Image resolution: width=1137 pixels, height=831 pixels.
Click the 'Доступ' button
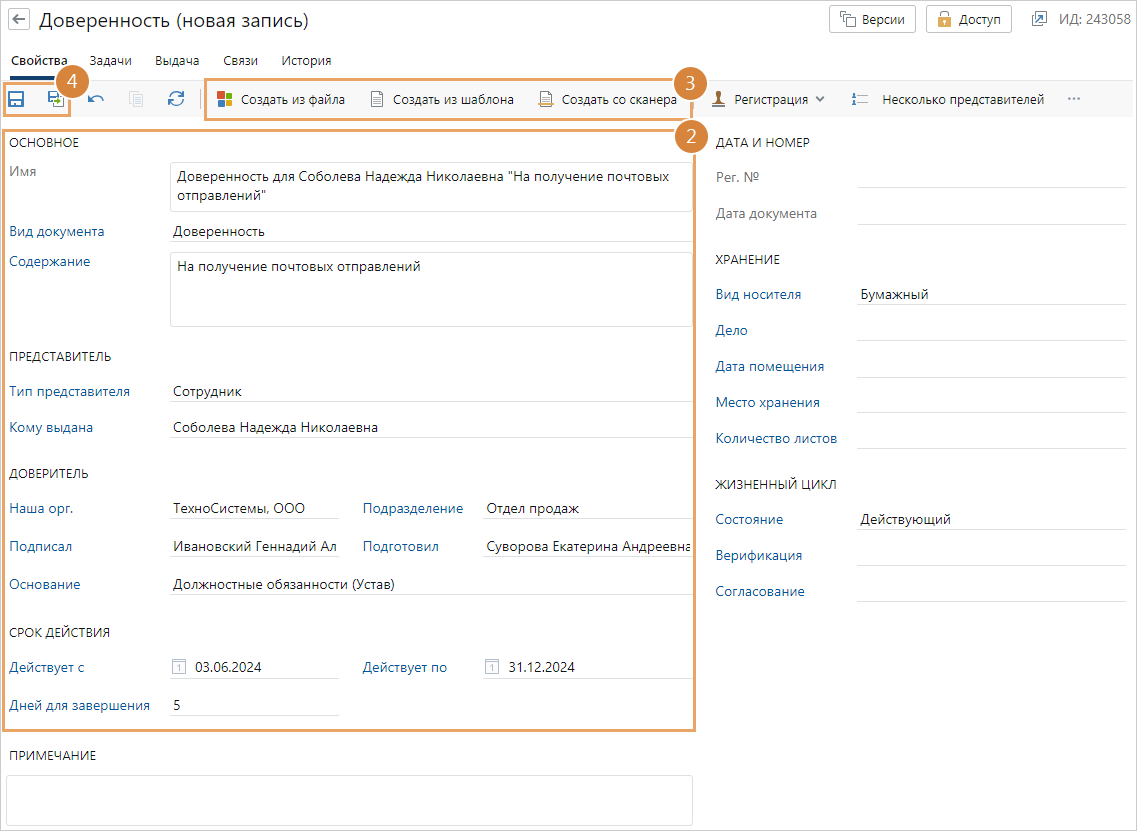coord(968,20)
